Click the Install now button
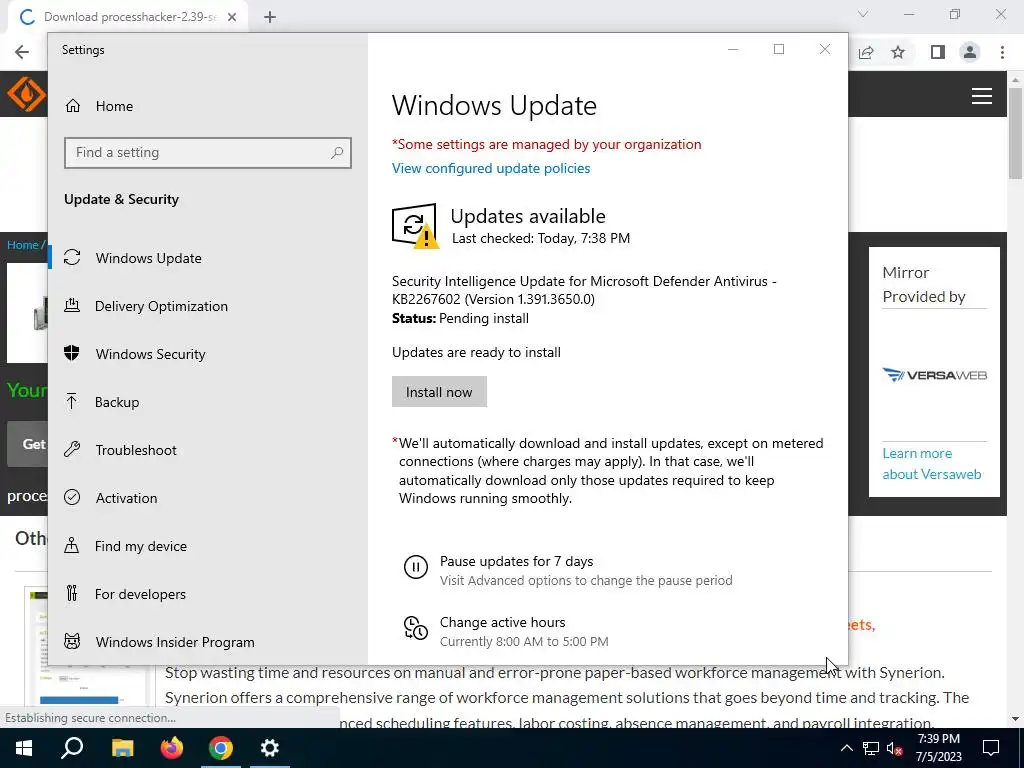Viewport: 1024px width, 768px height. pos(439,392)
